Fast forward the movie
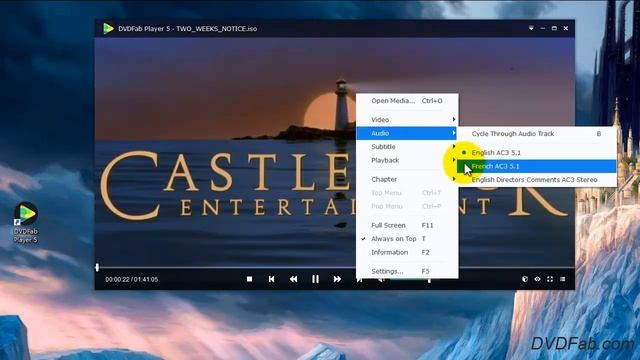640x360 pixels. pyautogui.click(x=337, y=279)
